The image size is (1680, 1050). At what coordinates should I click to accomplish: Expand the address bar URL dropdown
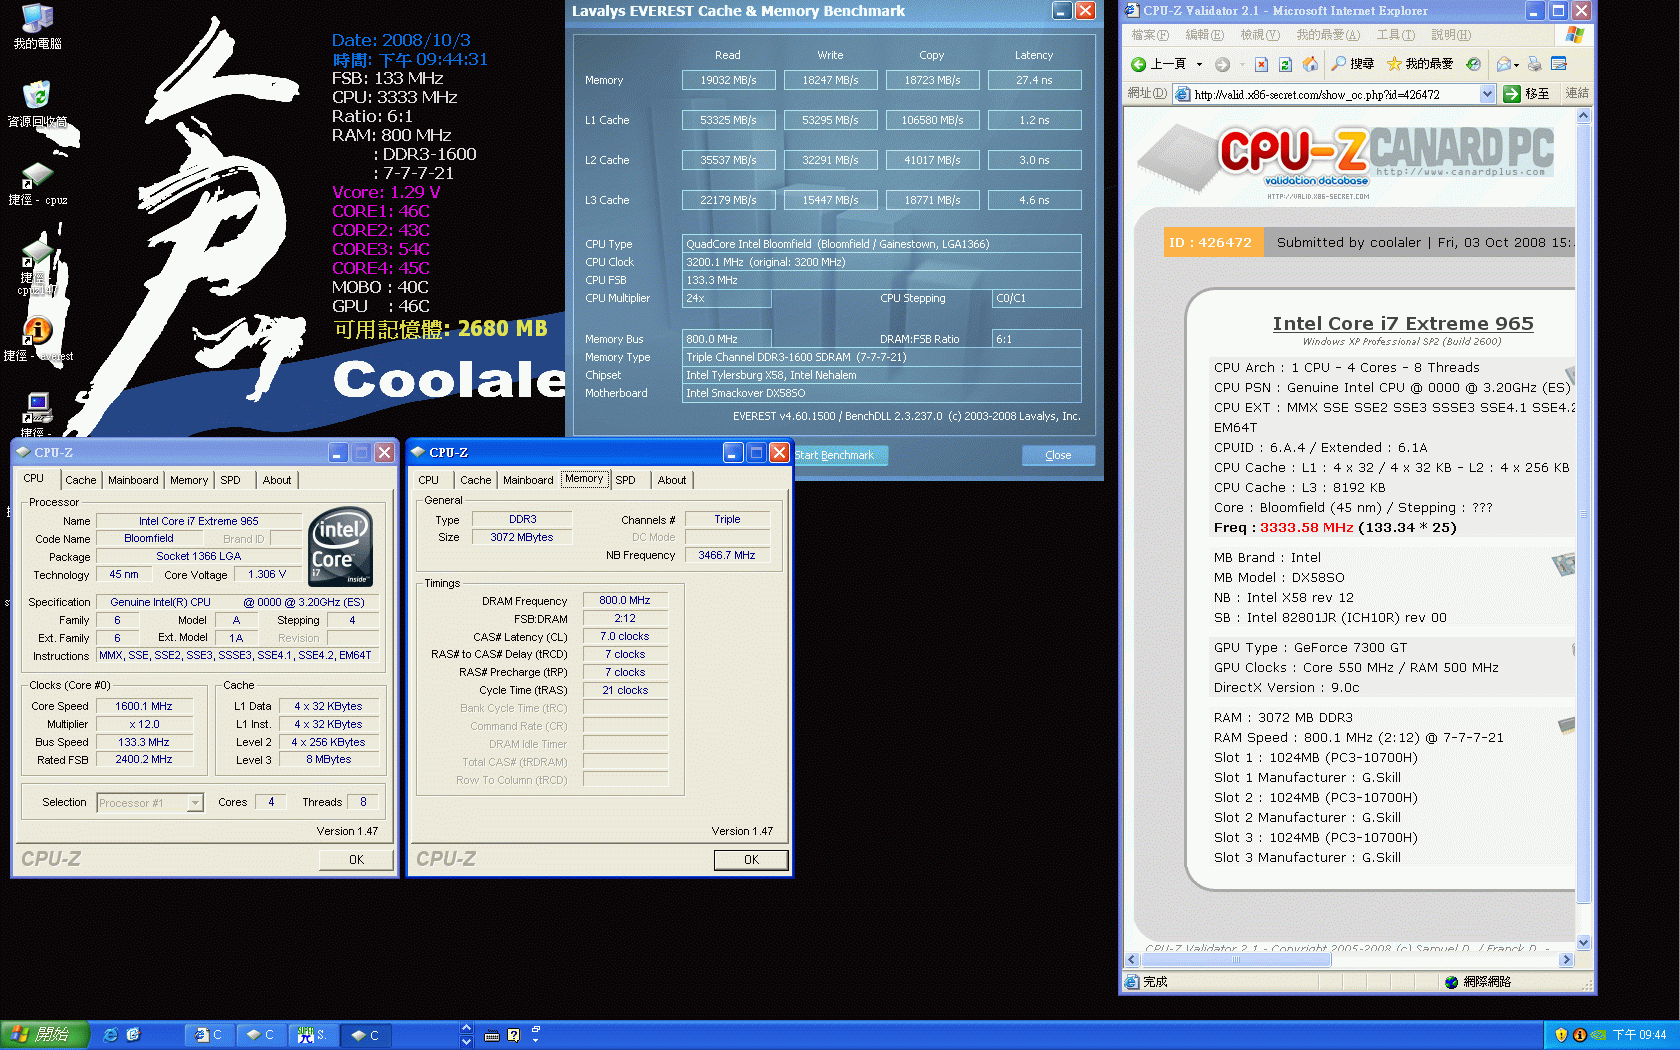[x=1487, y=94]
